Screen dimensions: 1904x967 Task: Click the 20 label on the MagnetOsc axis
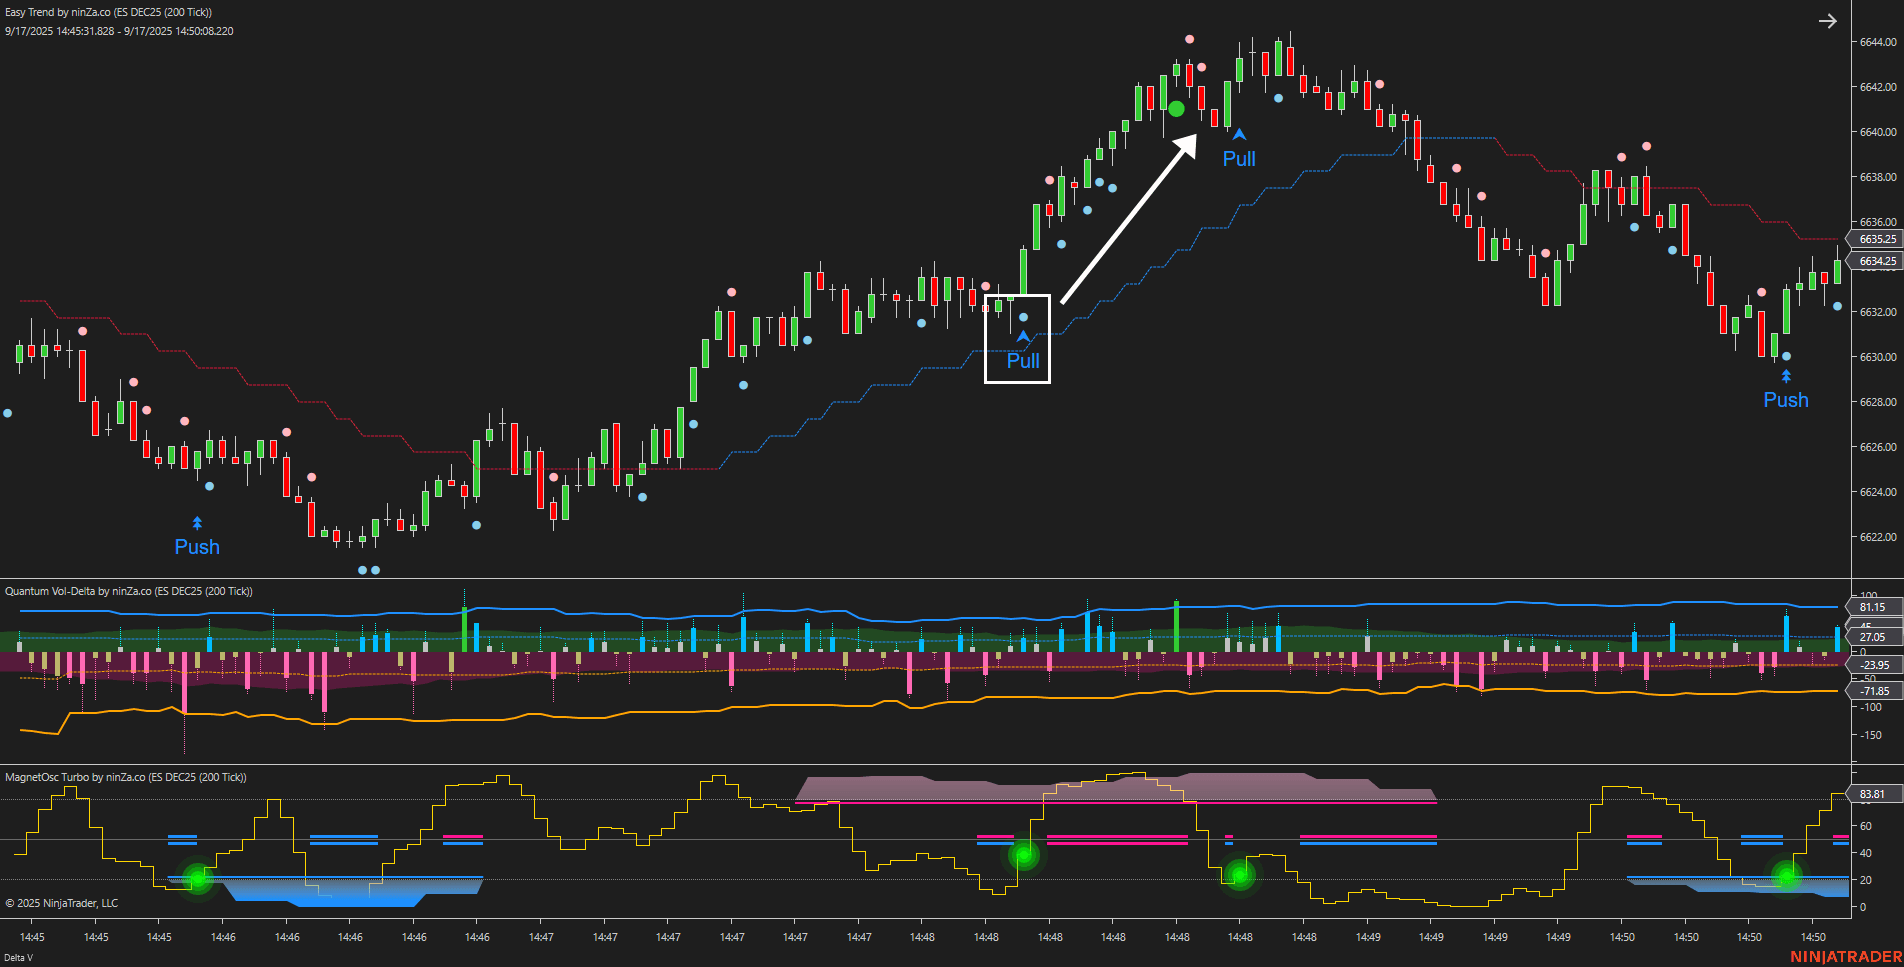1866,880
